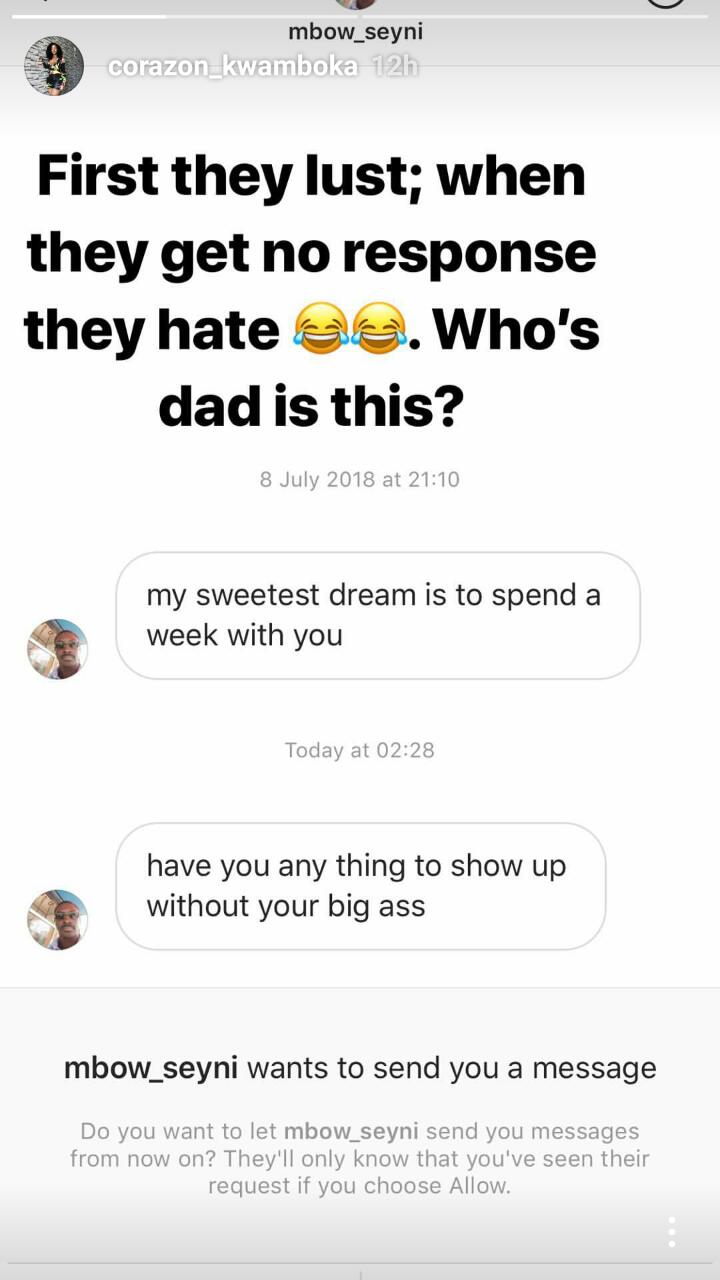Image resolution: width=720 pixels, height=1280 pixels.
Task: Tap the 'Who's dad is this?' caption line
Action: click(311, 408)
